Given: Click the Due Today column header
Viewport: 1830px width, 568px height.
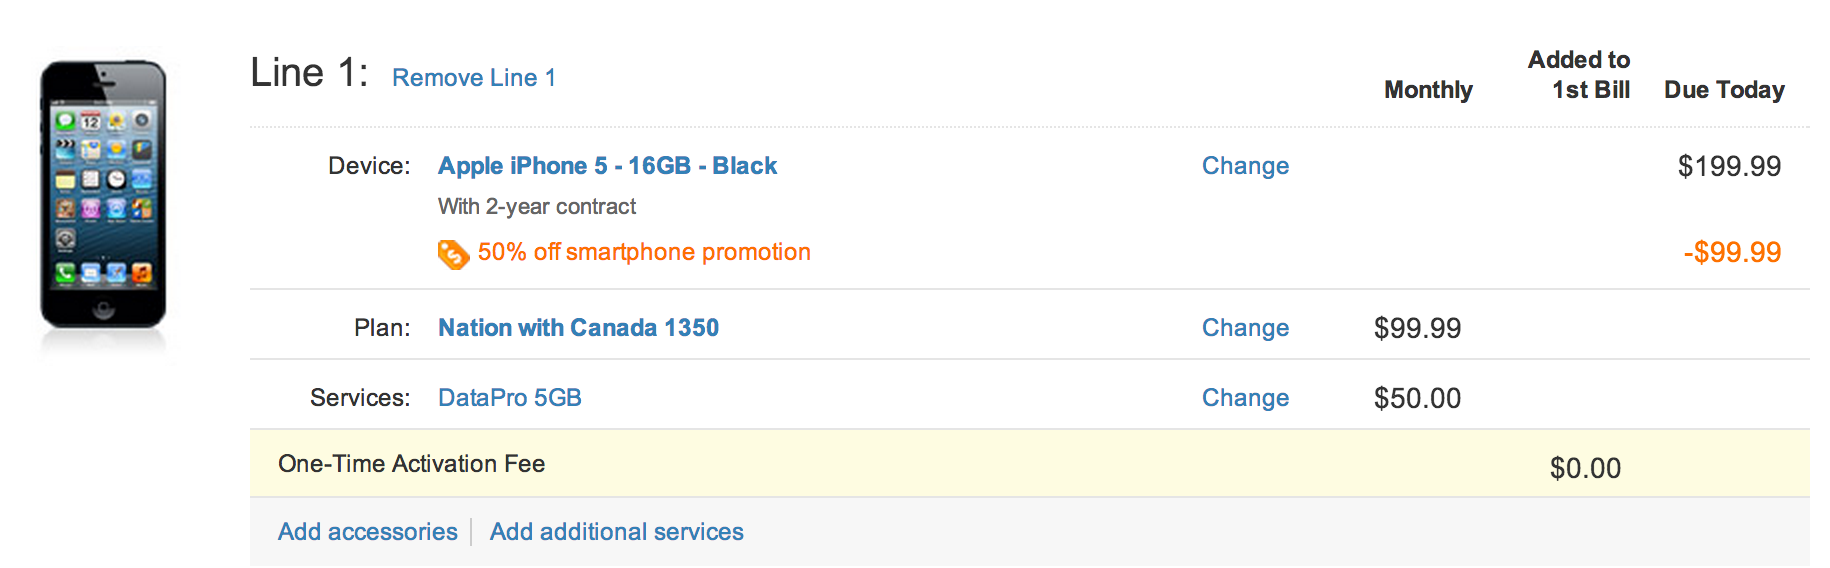Looking at the screenshot, I should point(1724,90).
